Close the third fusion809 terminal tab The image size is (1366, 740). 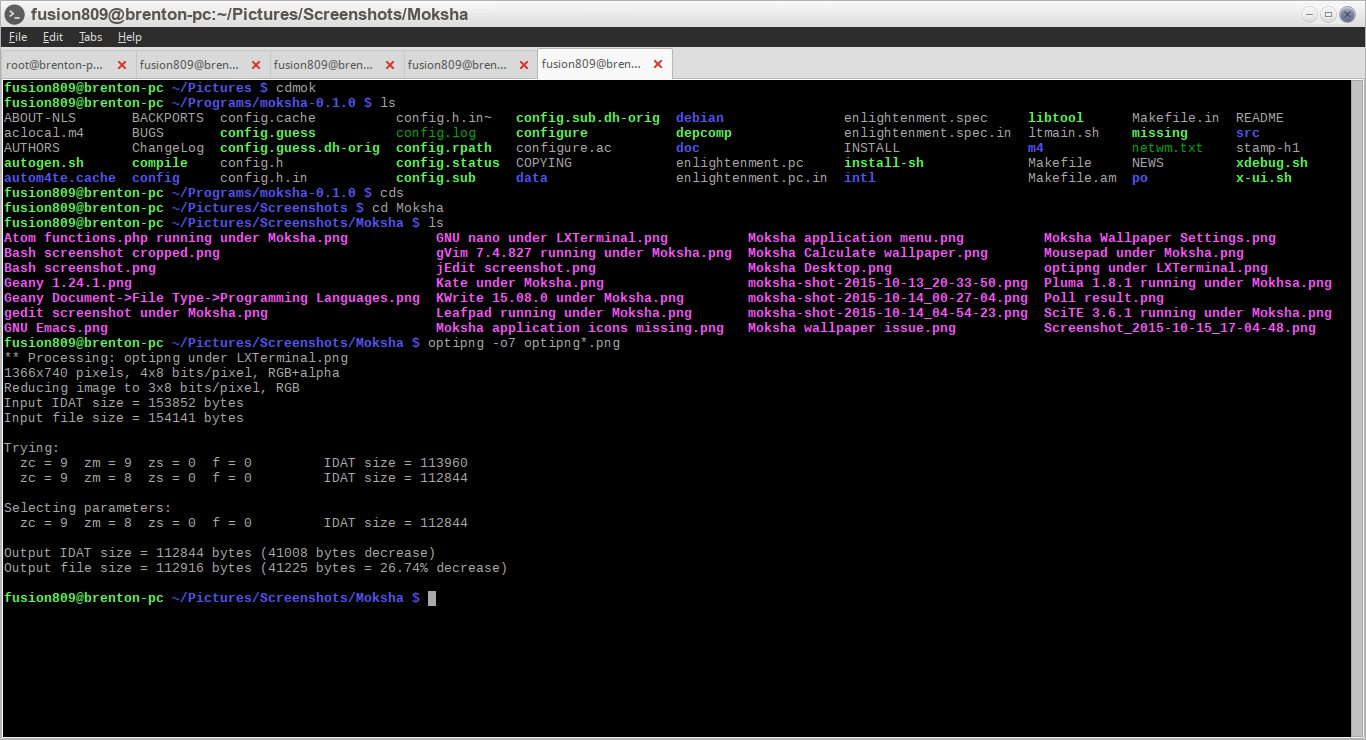523,63
